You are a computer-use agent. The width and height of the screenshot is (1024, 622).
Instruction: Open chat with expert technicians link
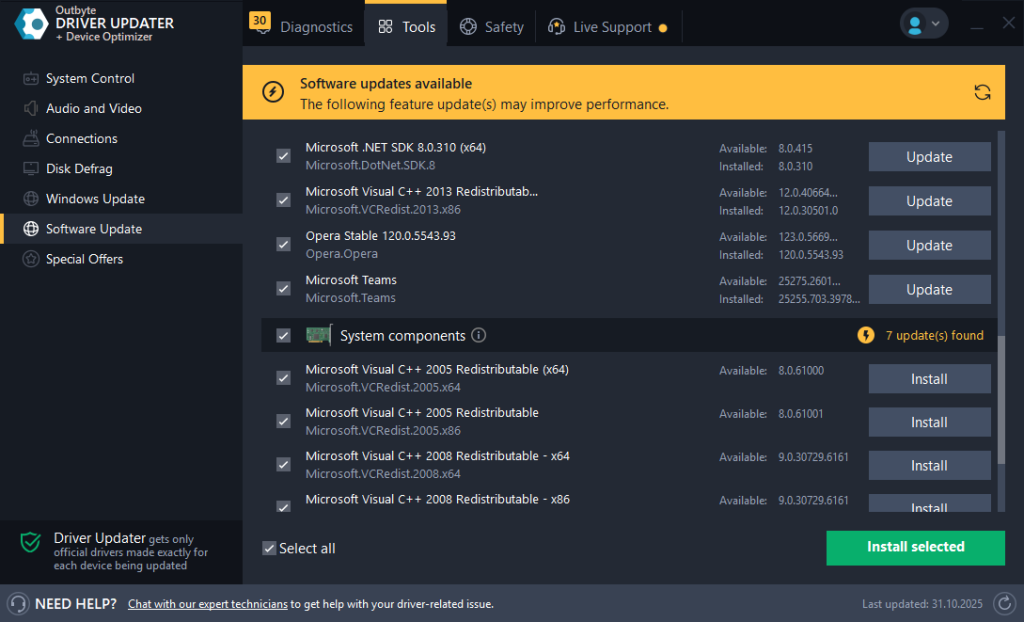(207, 604)
